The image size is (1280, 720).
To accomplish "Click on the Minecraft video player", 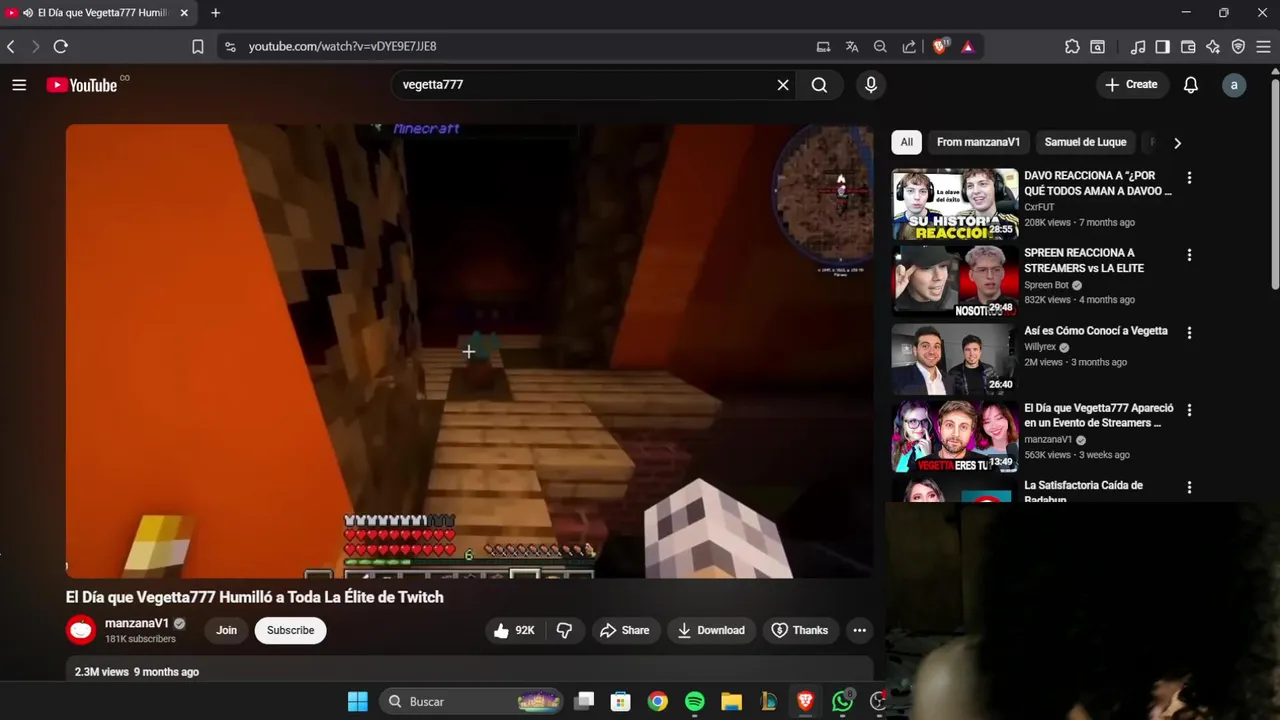I will [x=469, y=350].
